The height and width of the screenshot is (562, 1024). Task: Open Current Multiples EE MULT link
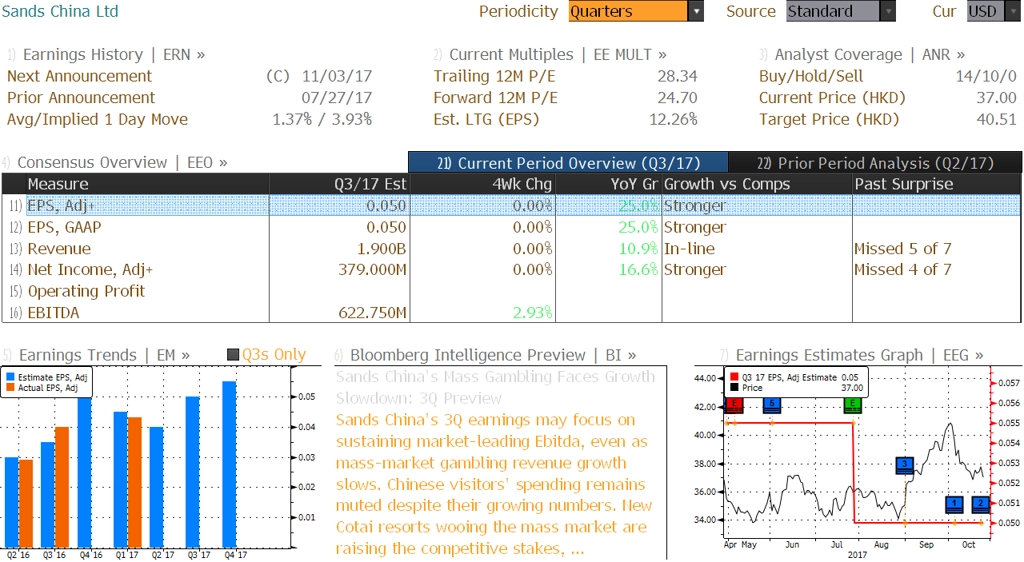click(x=558, y=55)
